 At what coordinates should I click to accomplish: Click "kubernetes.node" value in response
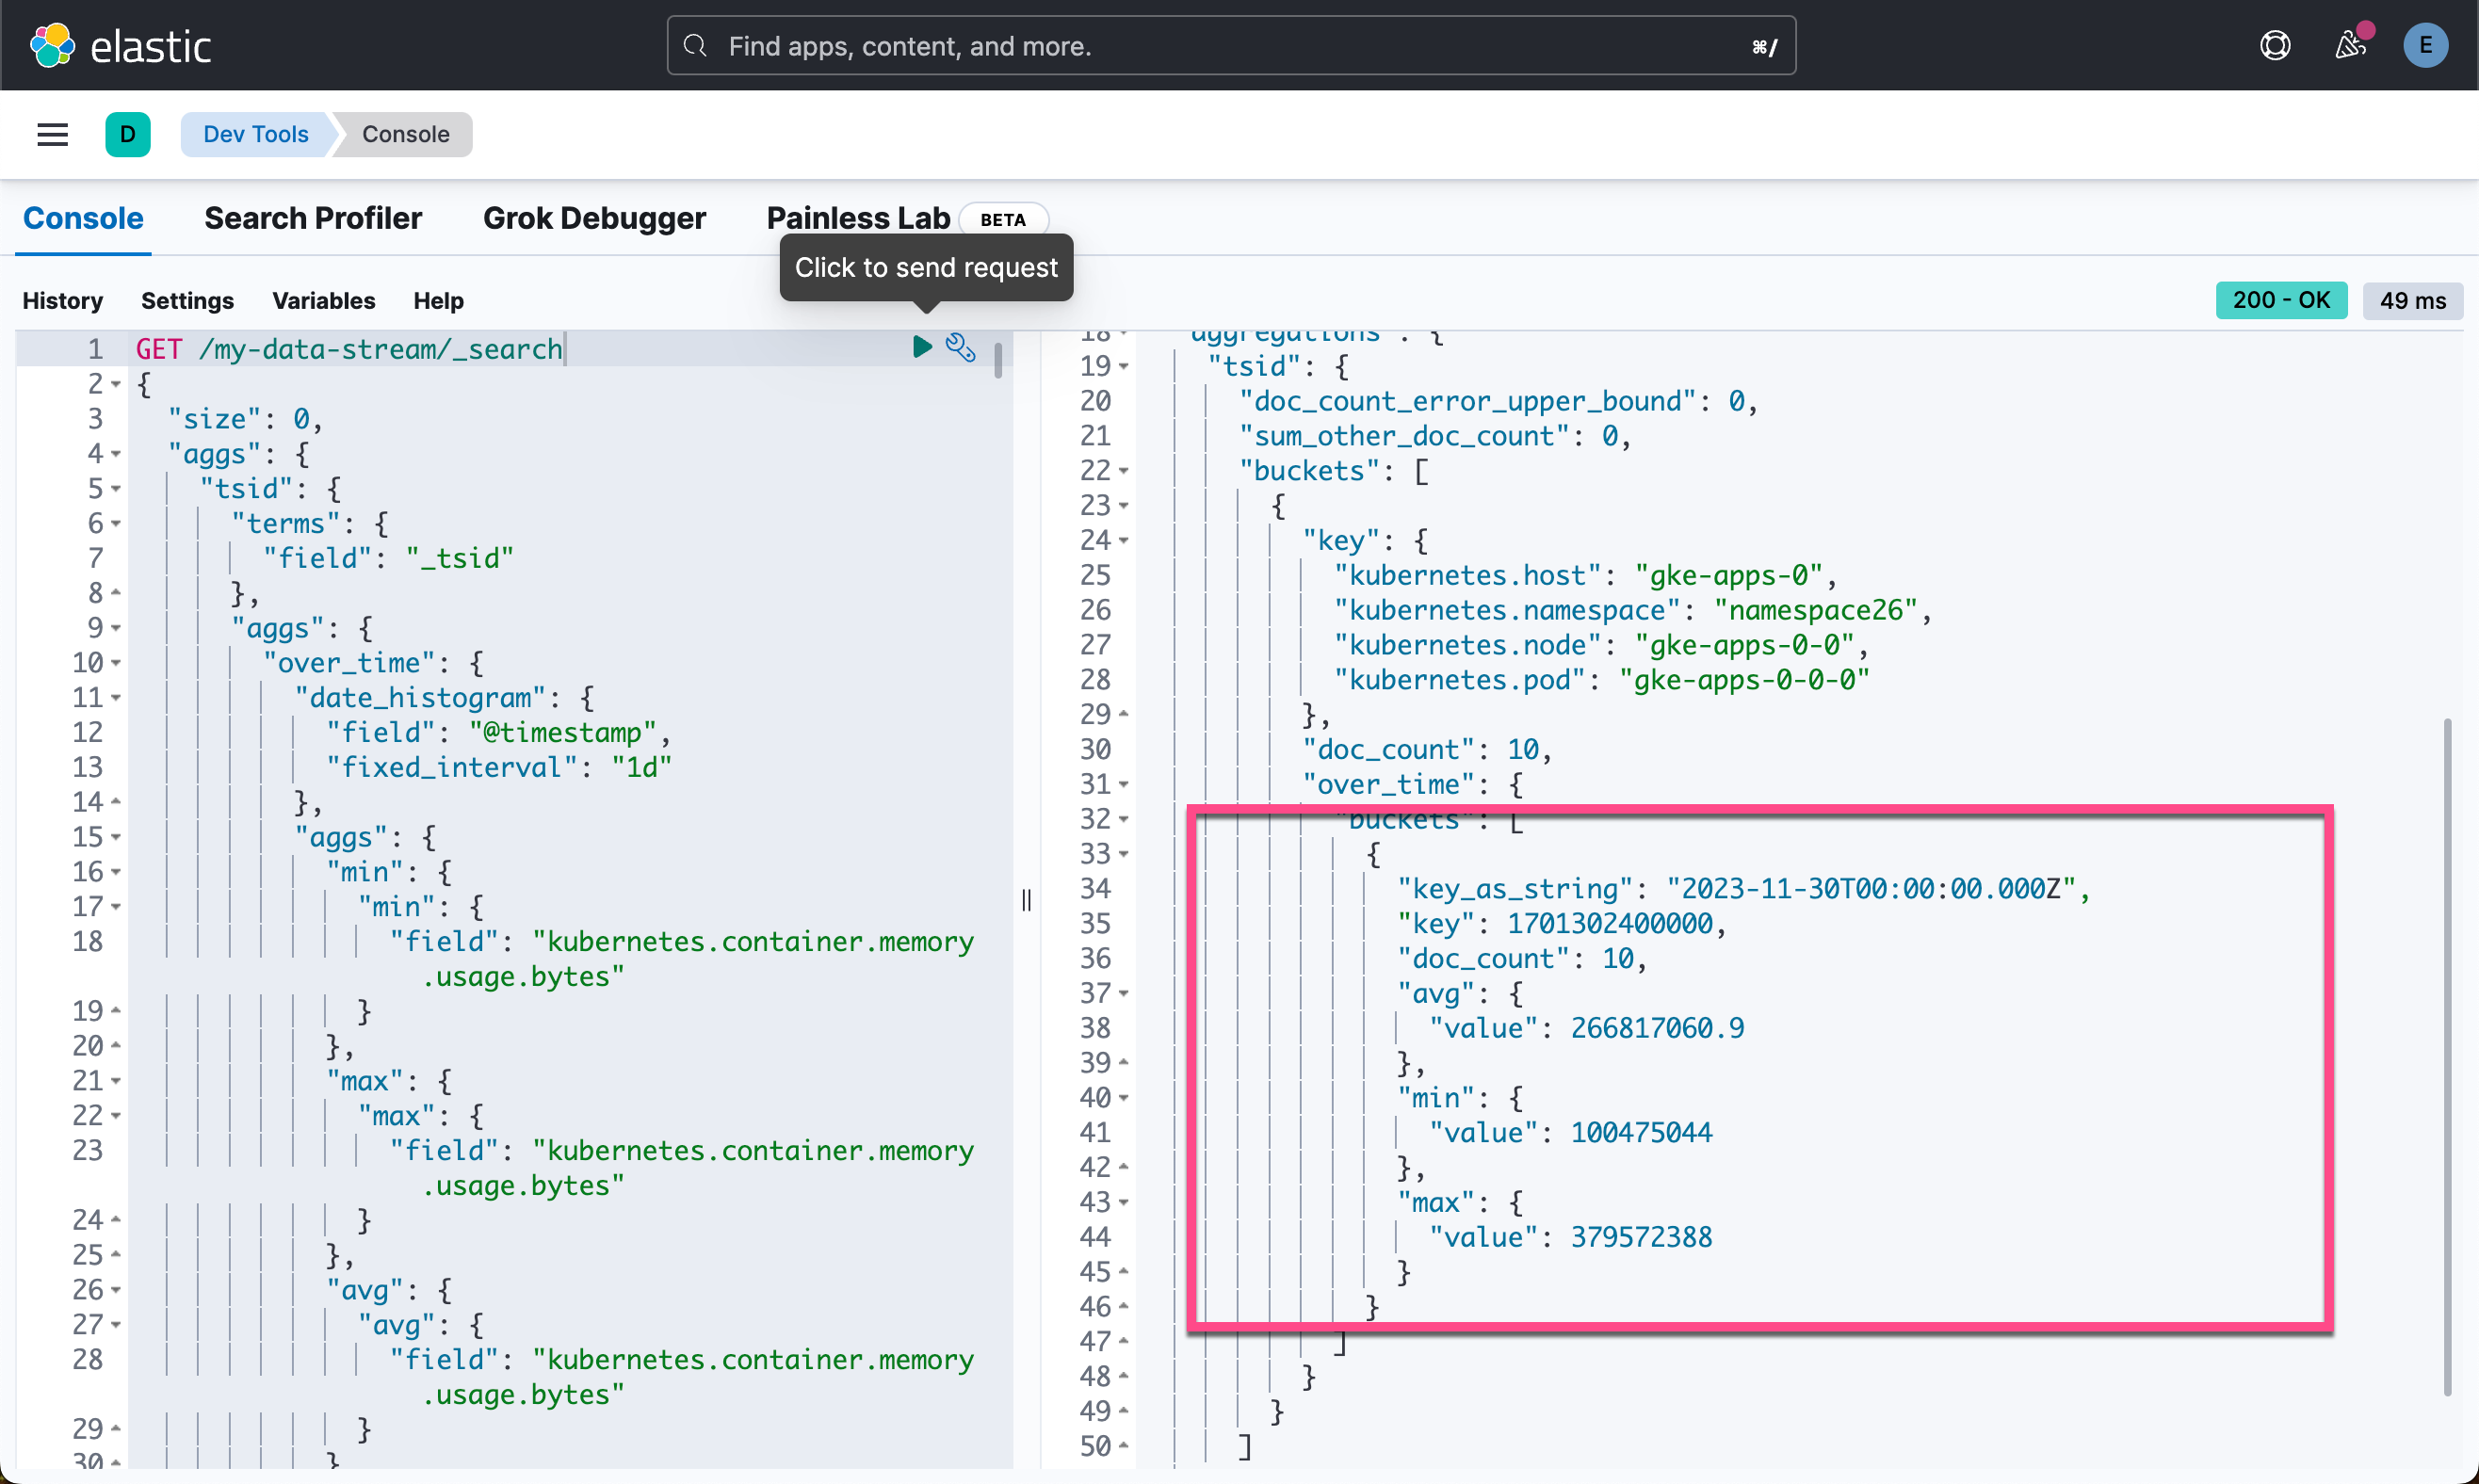click(x=1744, y=645)
